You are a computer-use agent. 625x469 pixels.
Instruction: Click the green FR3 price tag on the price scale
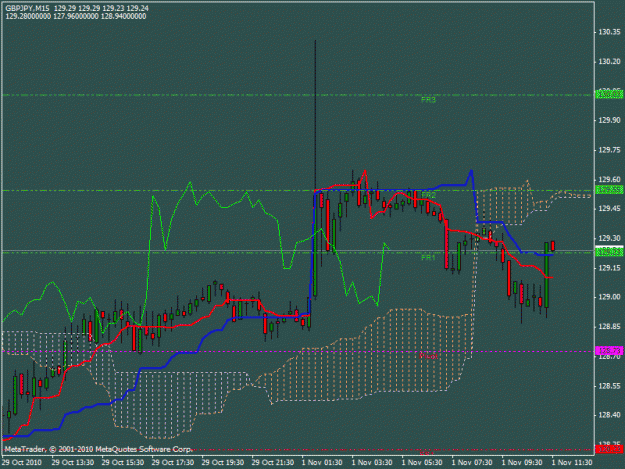pos(609,95)
